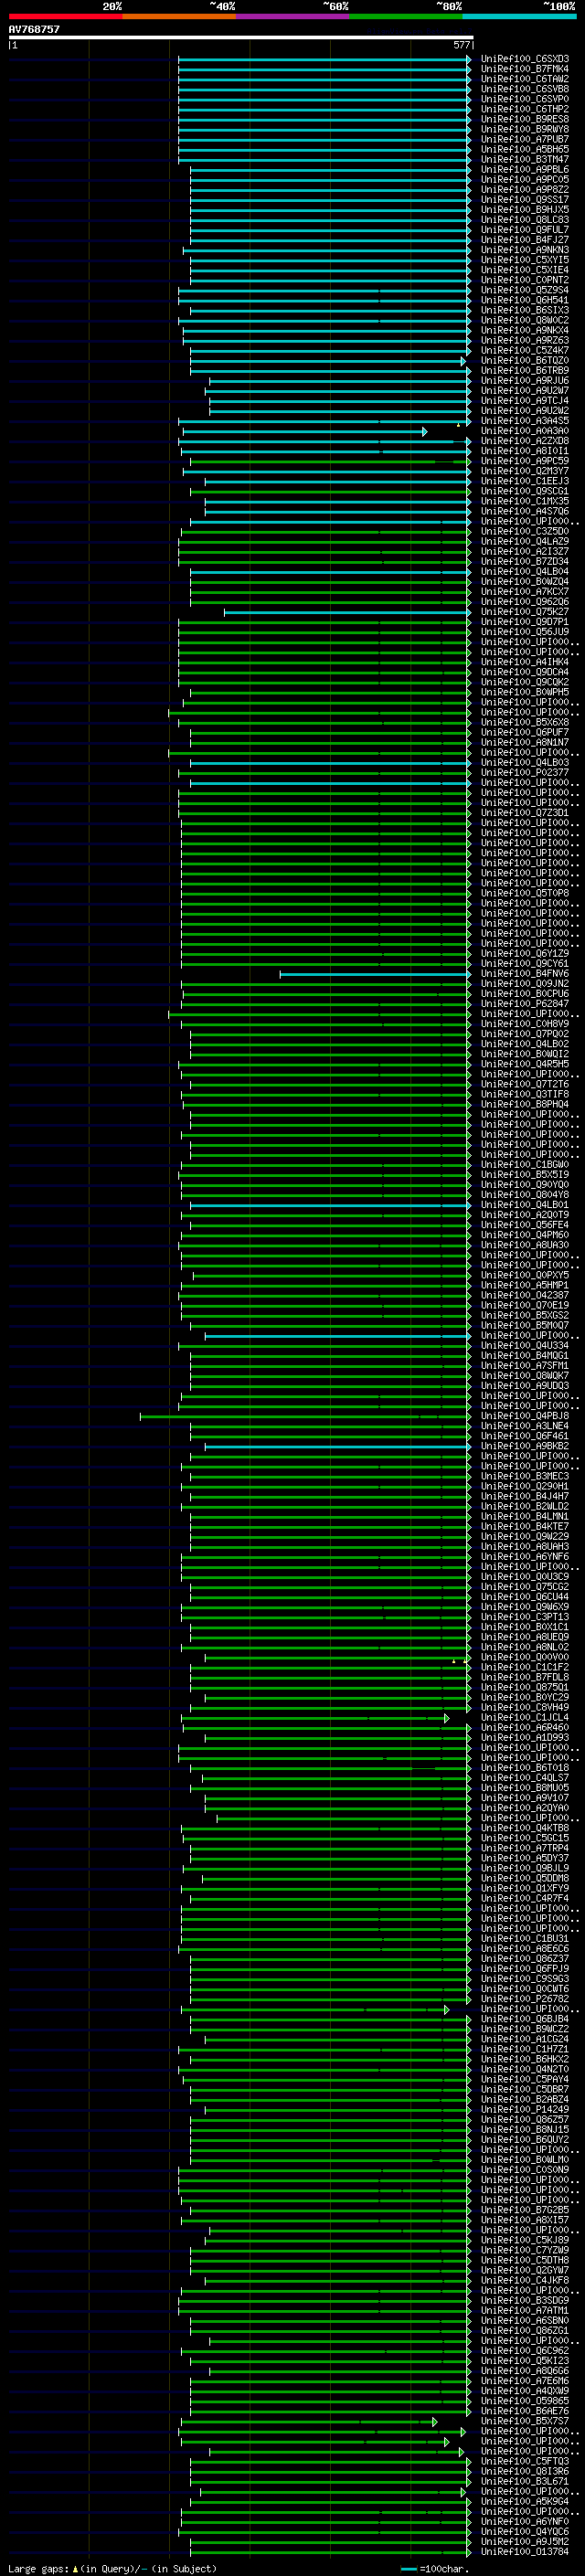
Task: Open hit UniRef100_Q6H541
Action: 525,300
